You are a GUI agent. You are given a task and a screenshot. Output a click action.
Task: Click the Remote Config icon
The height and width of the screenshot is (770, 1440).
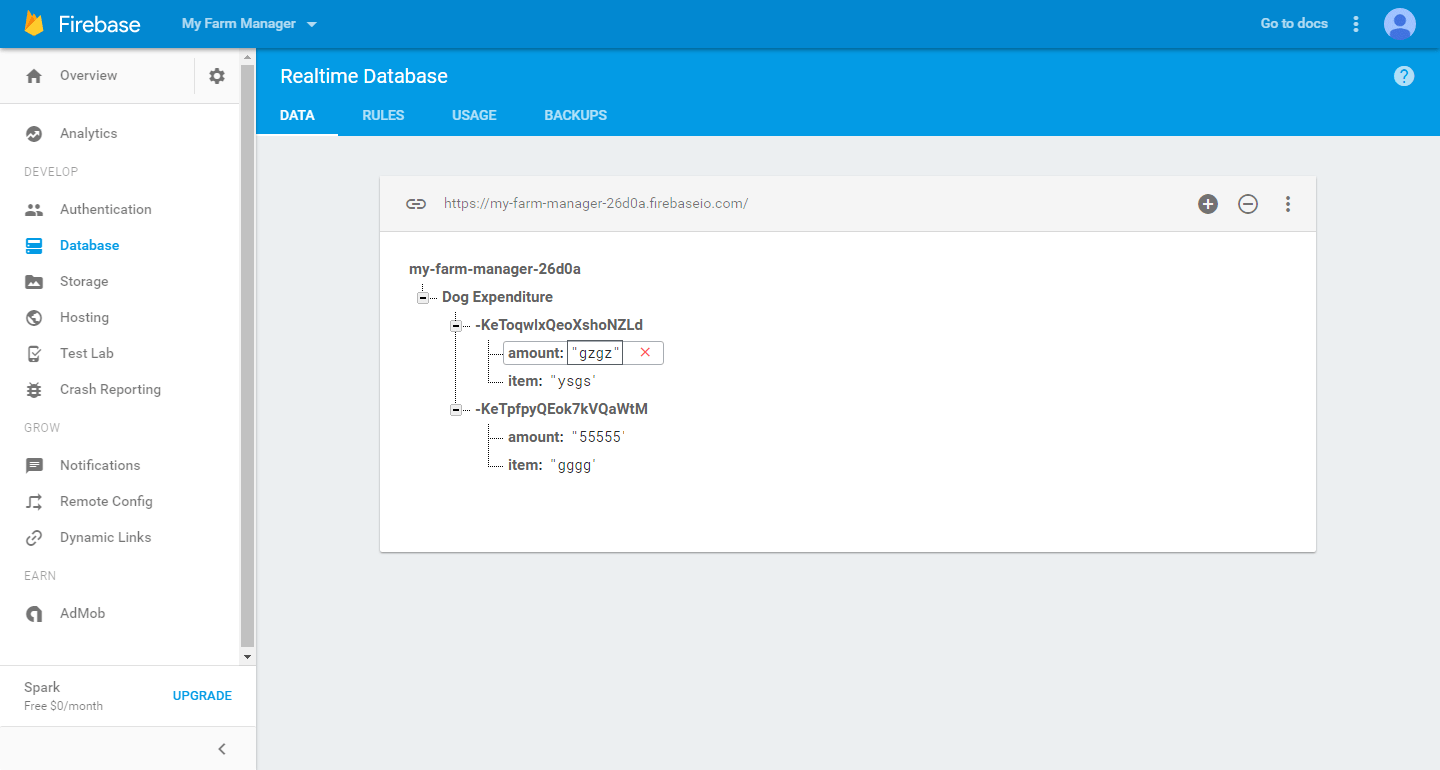[34, 502]
